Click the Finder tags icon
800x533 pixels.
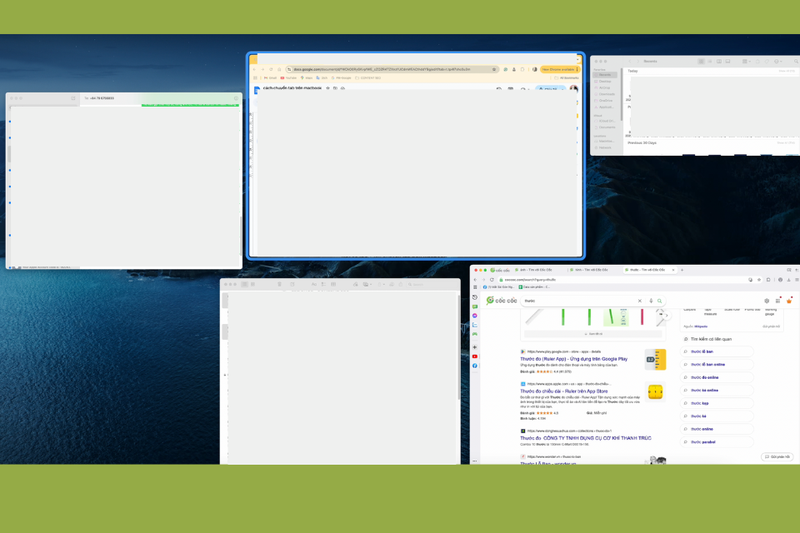click(766, 61)
